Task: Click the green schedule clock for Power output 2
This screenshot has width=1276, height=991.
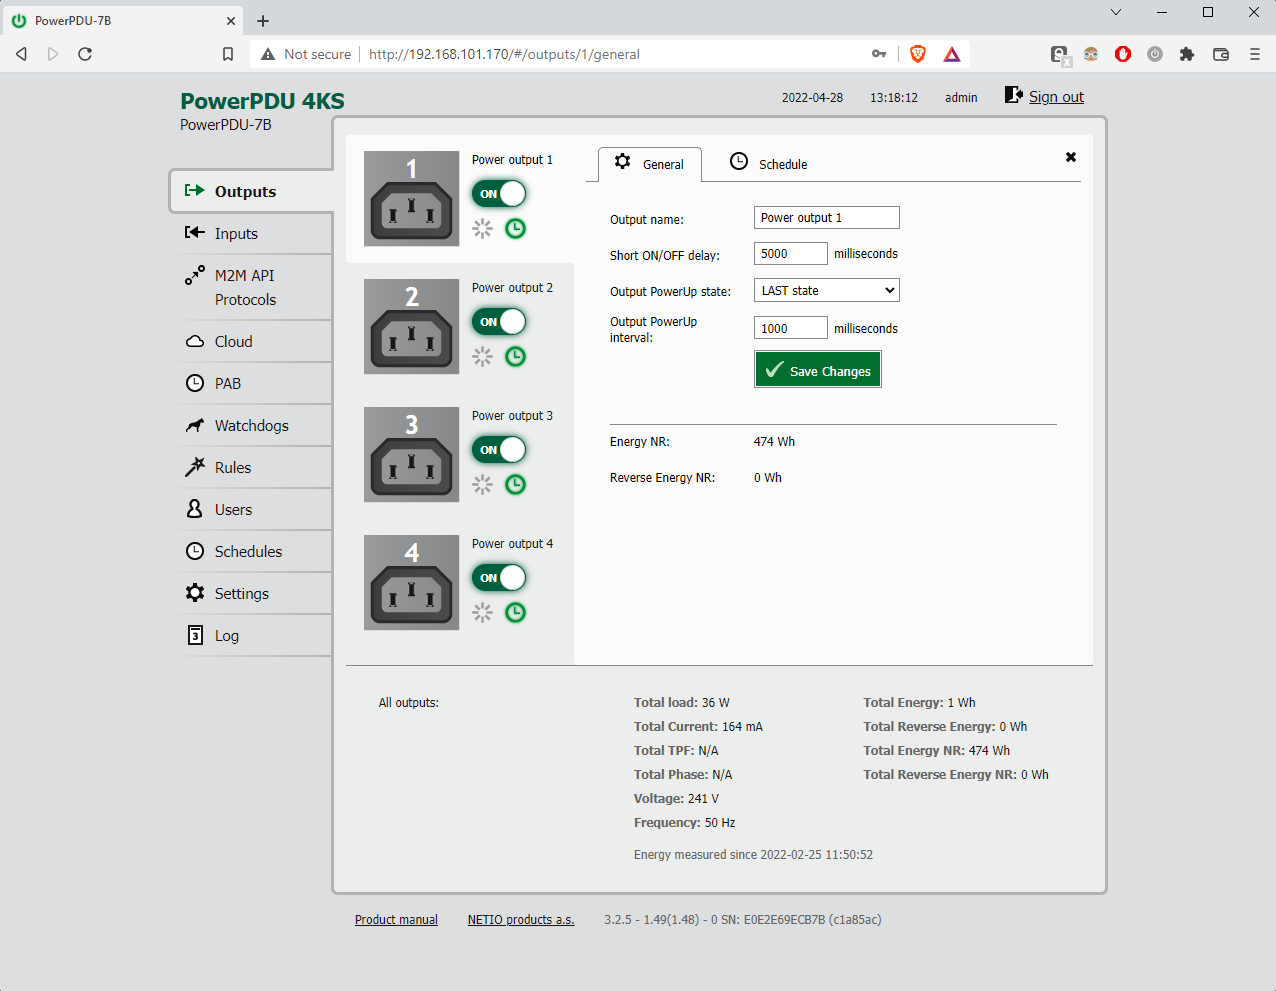Action: click(515, 356)
